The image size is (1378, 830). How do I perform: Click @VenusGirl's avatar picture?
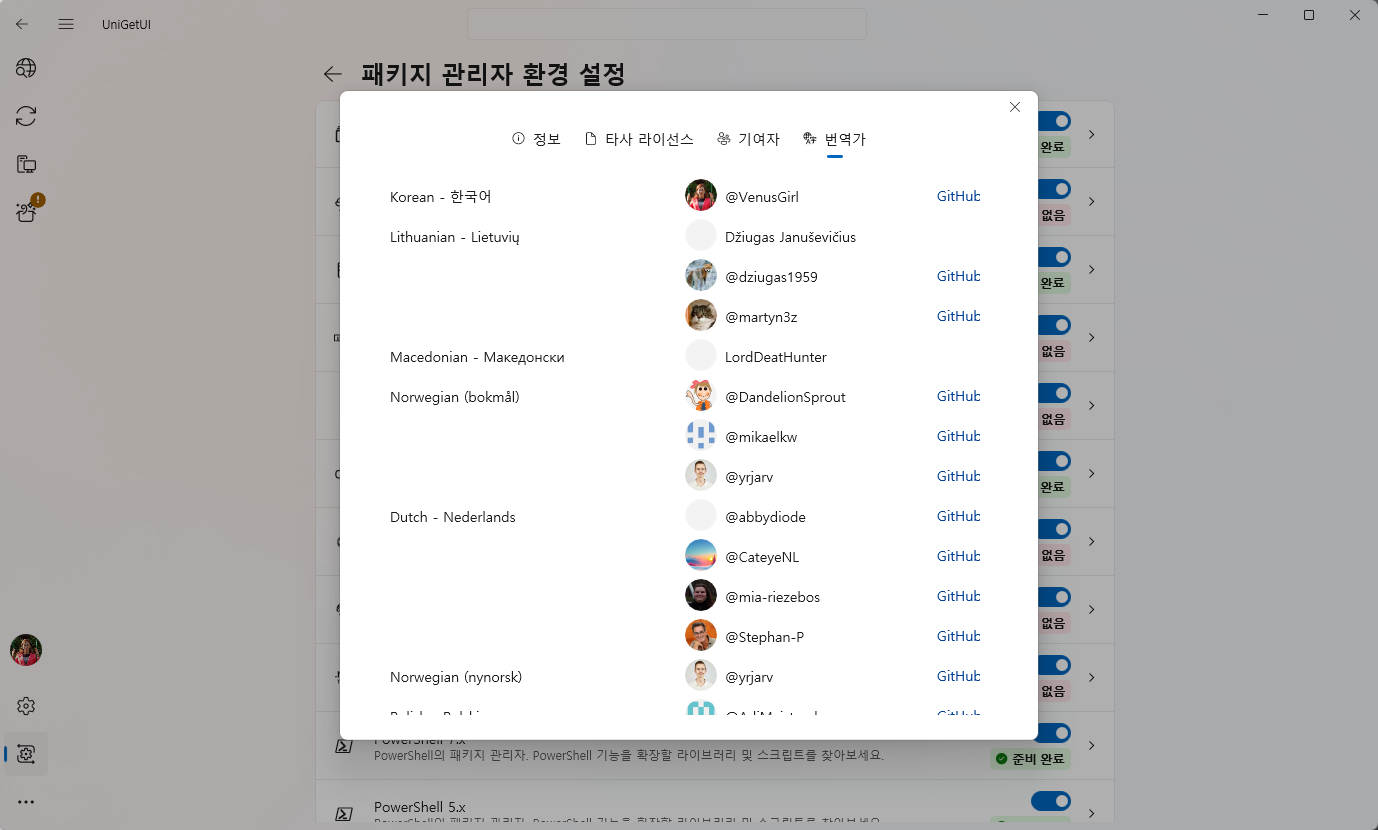701,196
